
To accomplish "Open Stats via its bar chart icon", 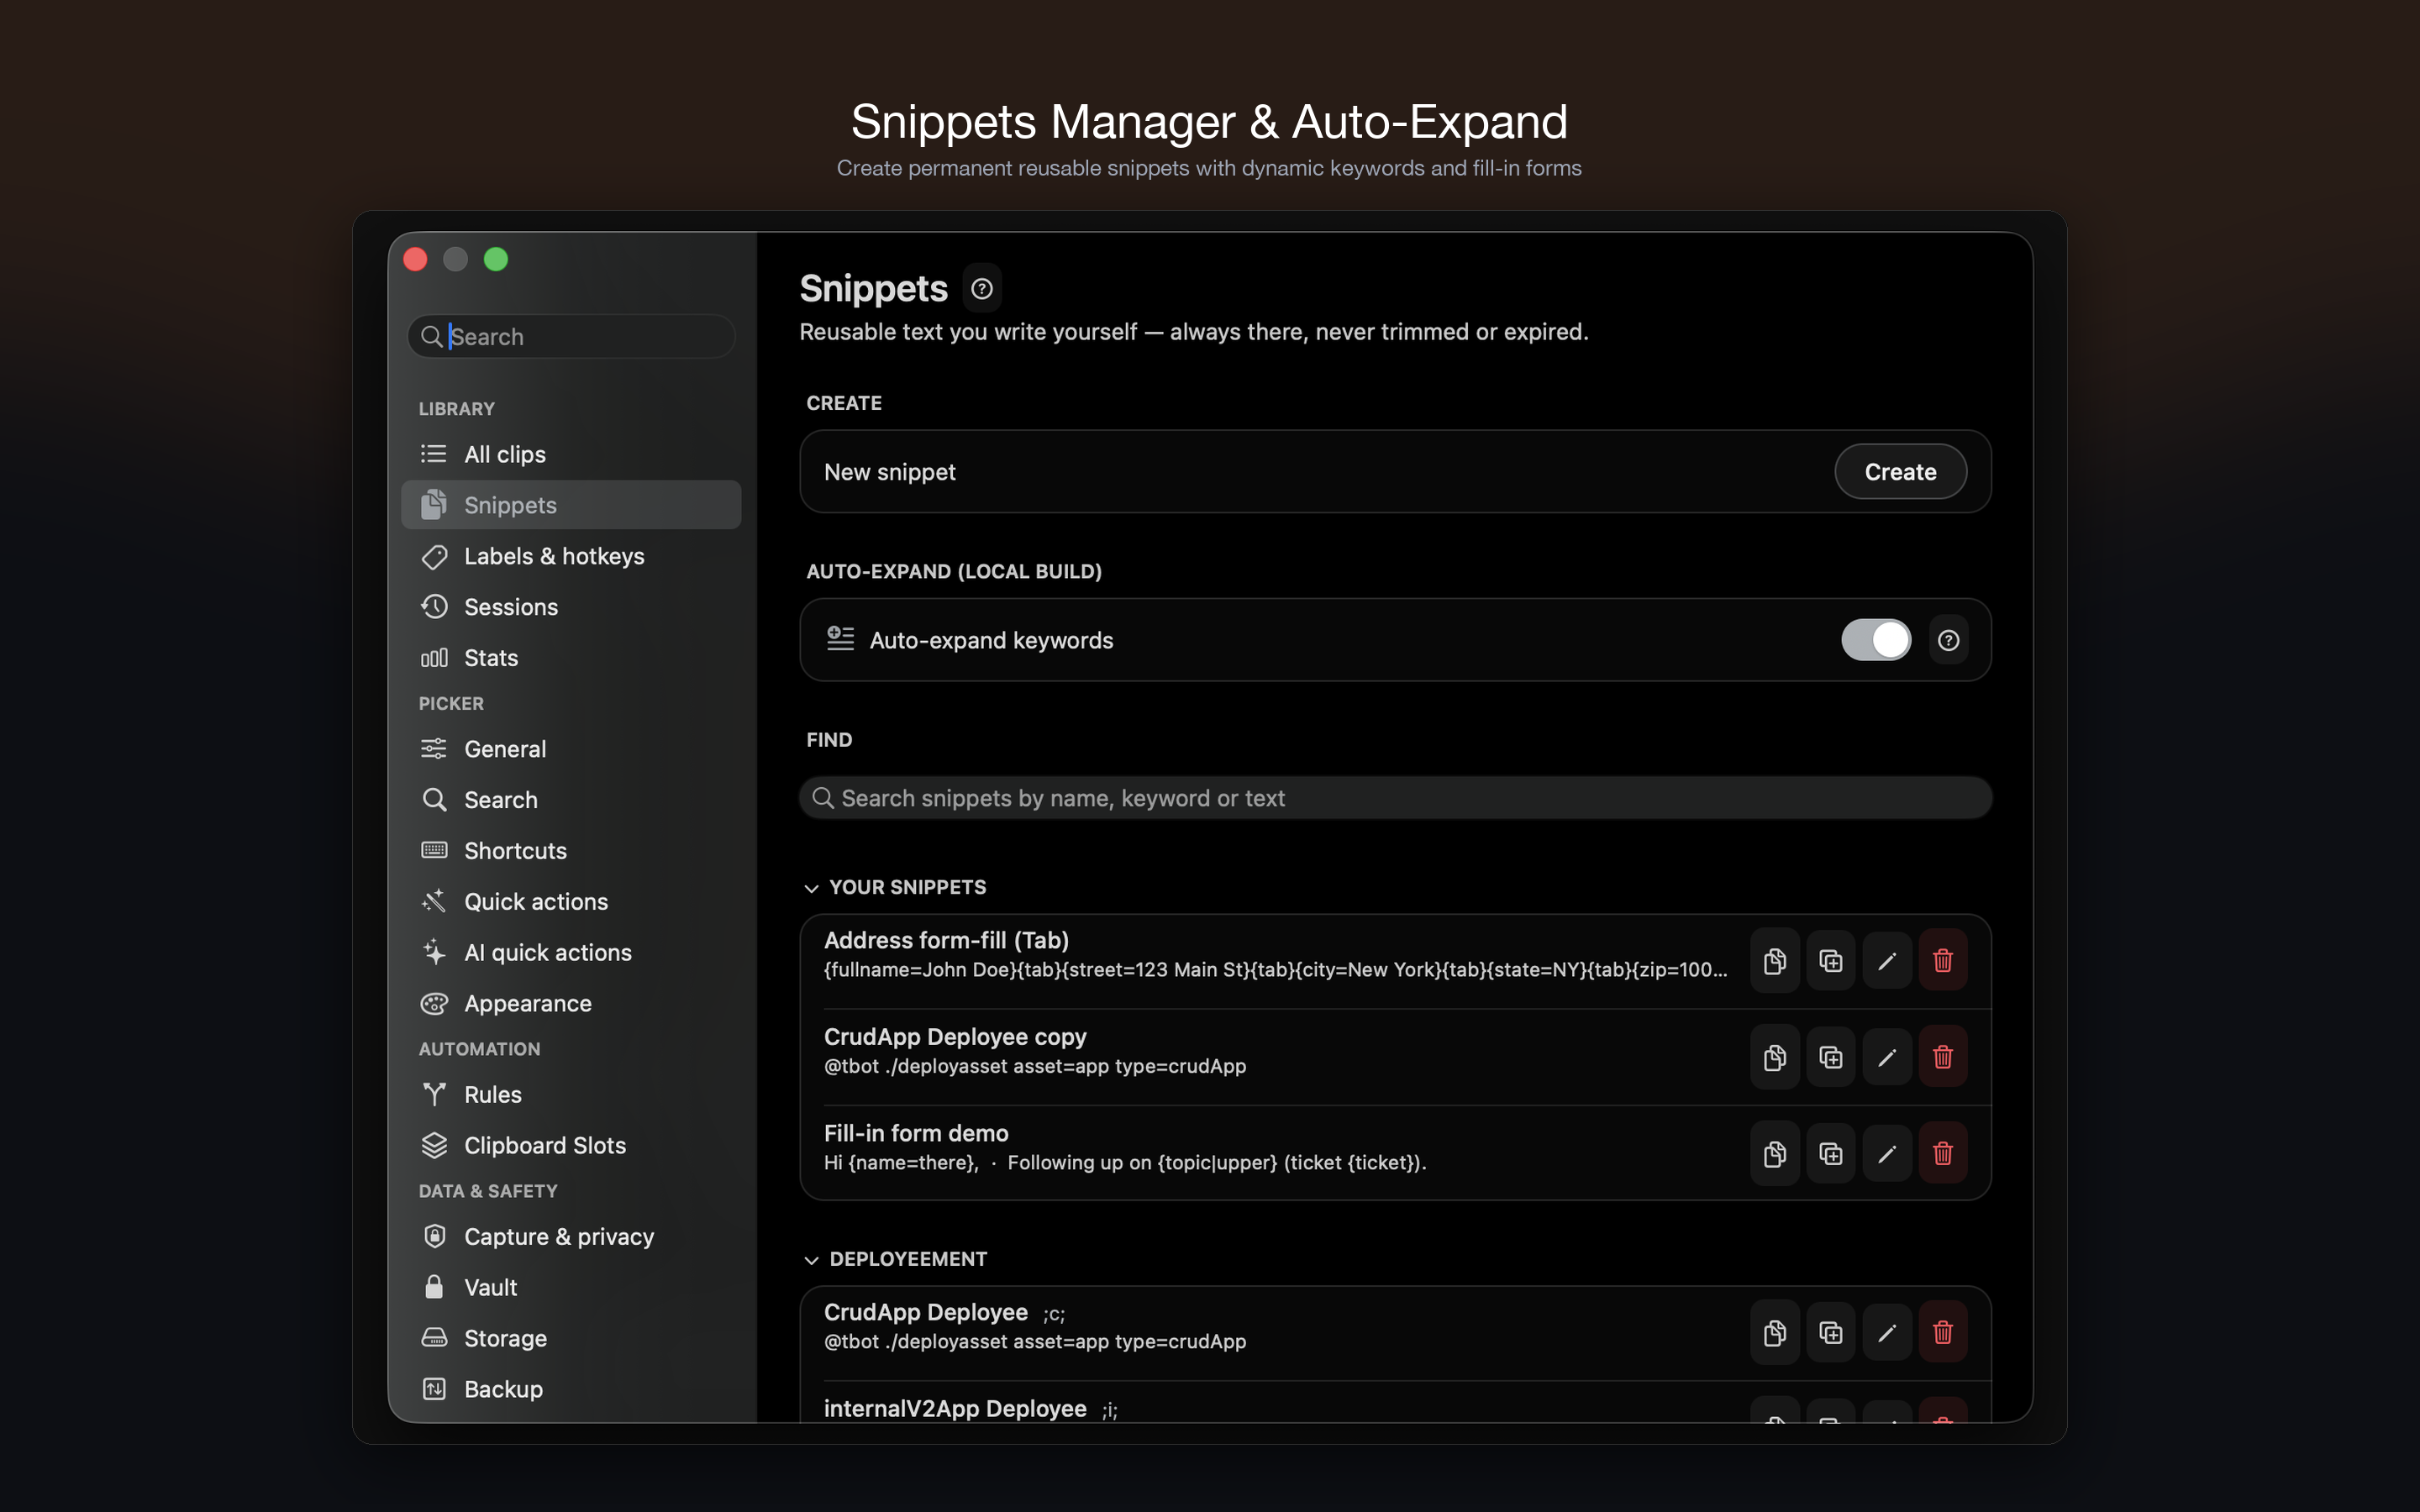I will click(x=434, y=658).
